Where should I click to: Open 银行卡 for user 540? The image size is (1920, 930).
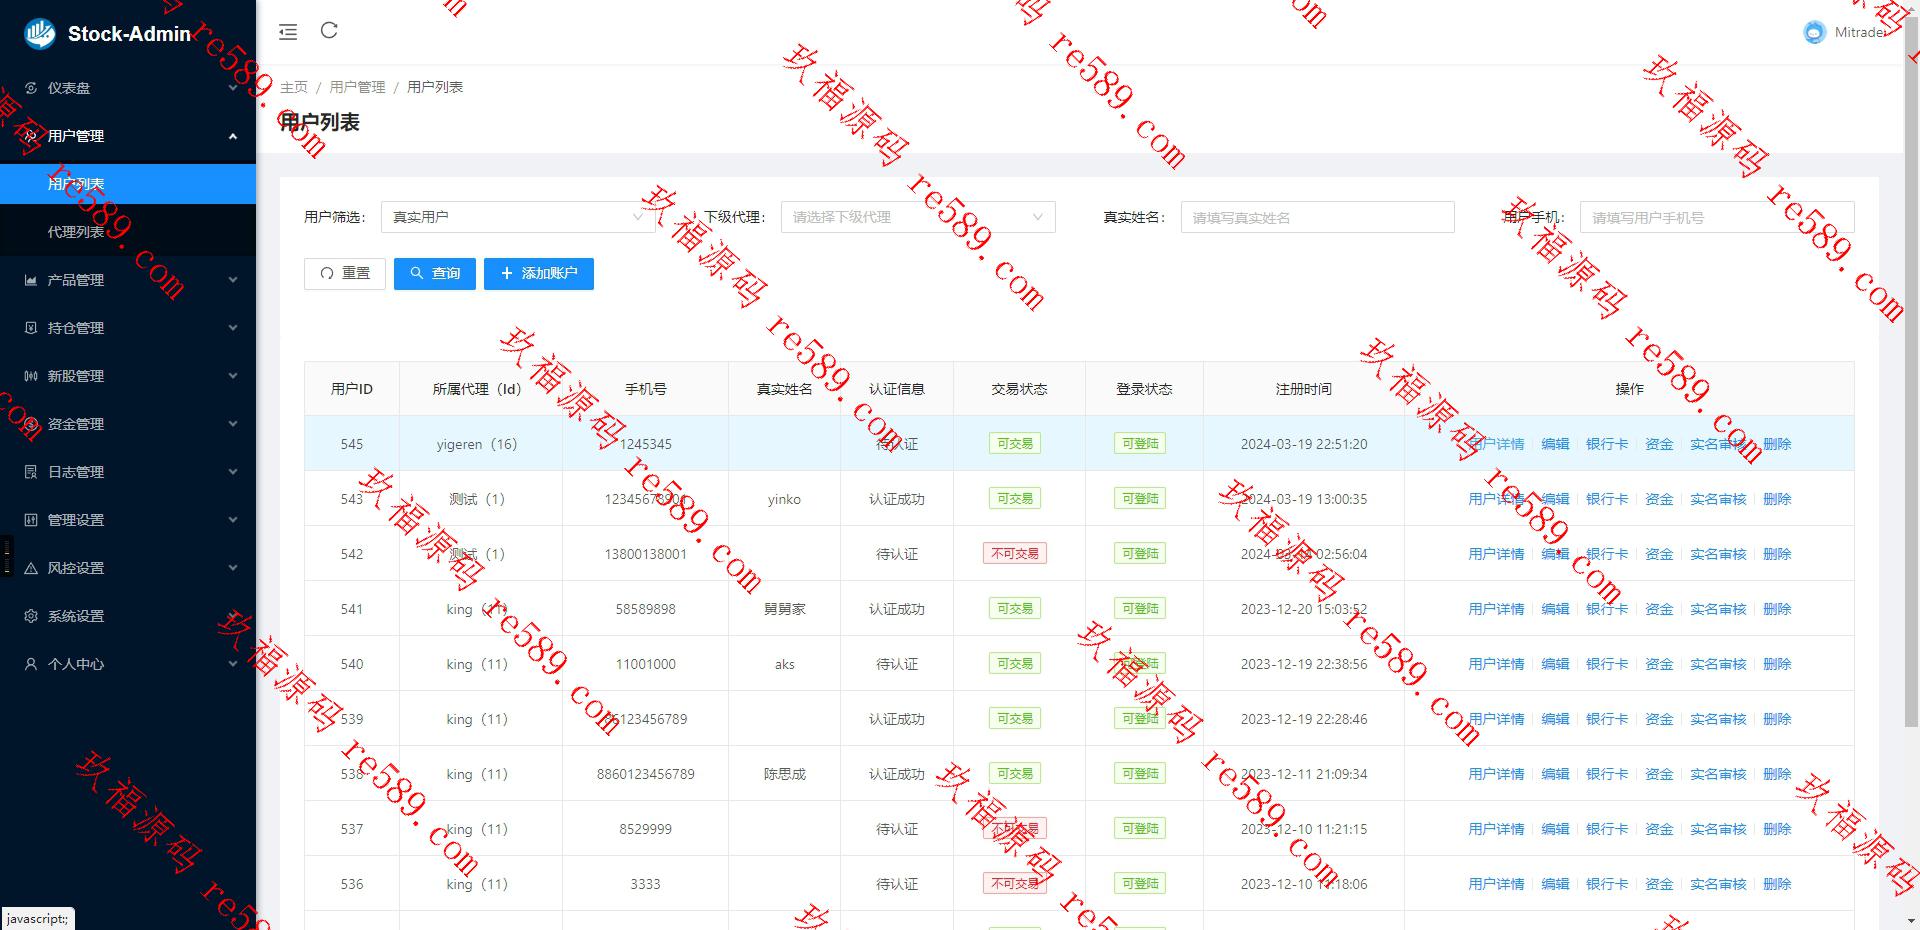pyautogui.click(x=1607, y=664)
